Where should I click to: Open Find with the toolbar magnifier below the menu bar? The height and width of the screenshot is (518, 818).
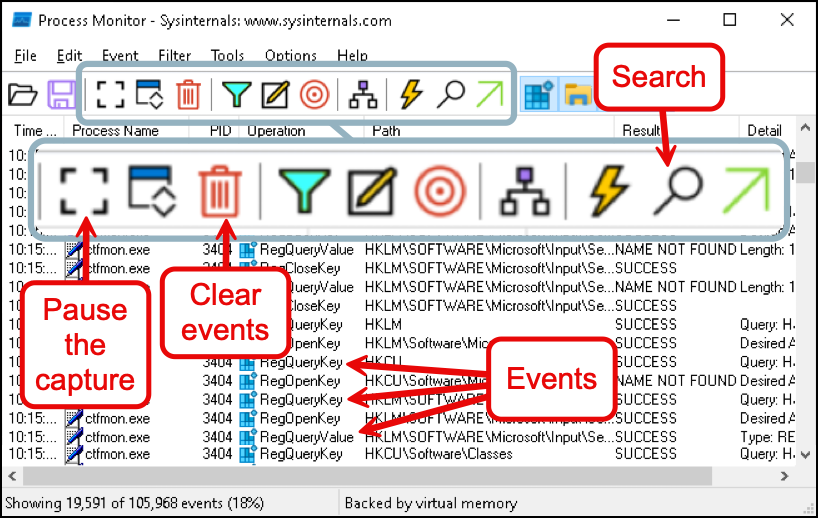point(450,95)
